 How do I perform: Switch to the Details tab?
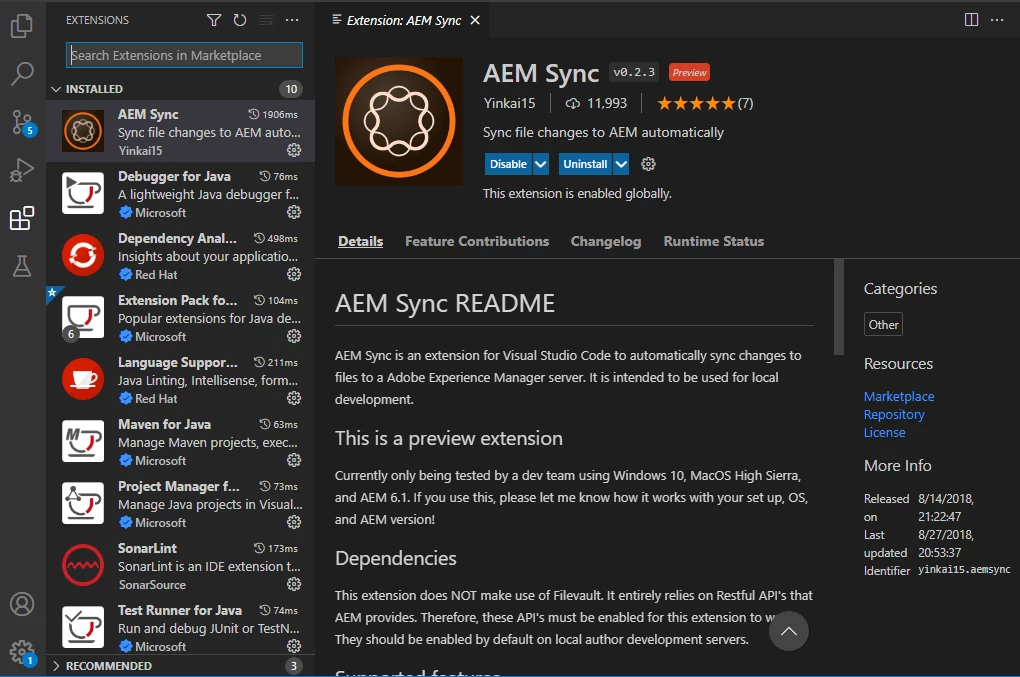[360, 241]
